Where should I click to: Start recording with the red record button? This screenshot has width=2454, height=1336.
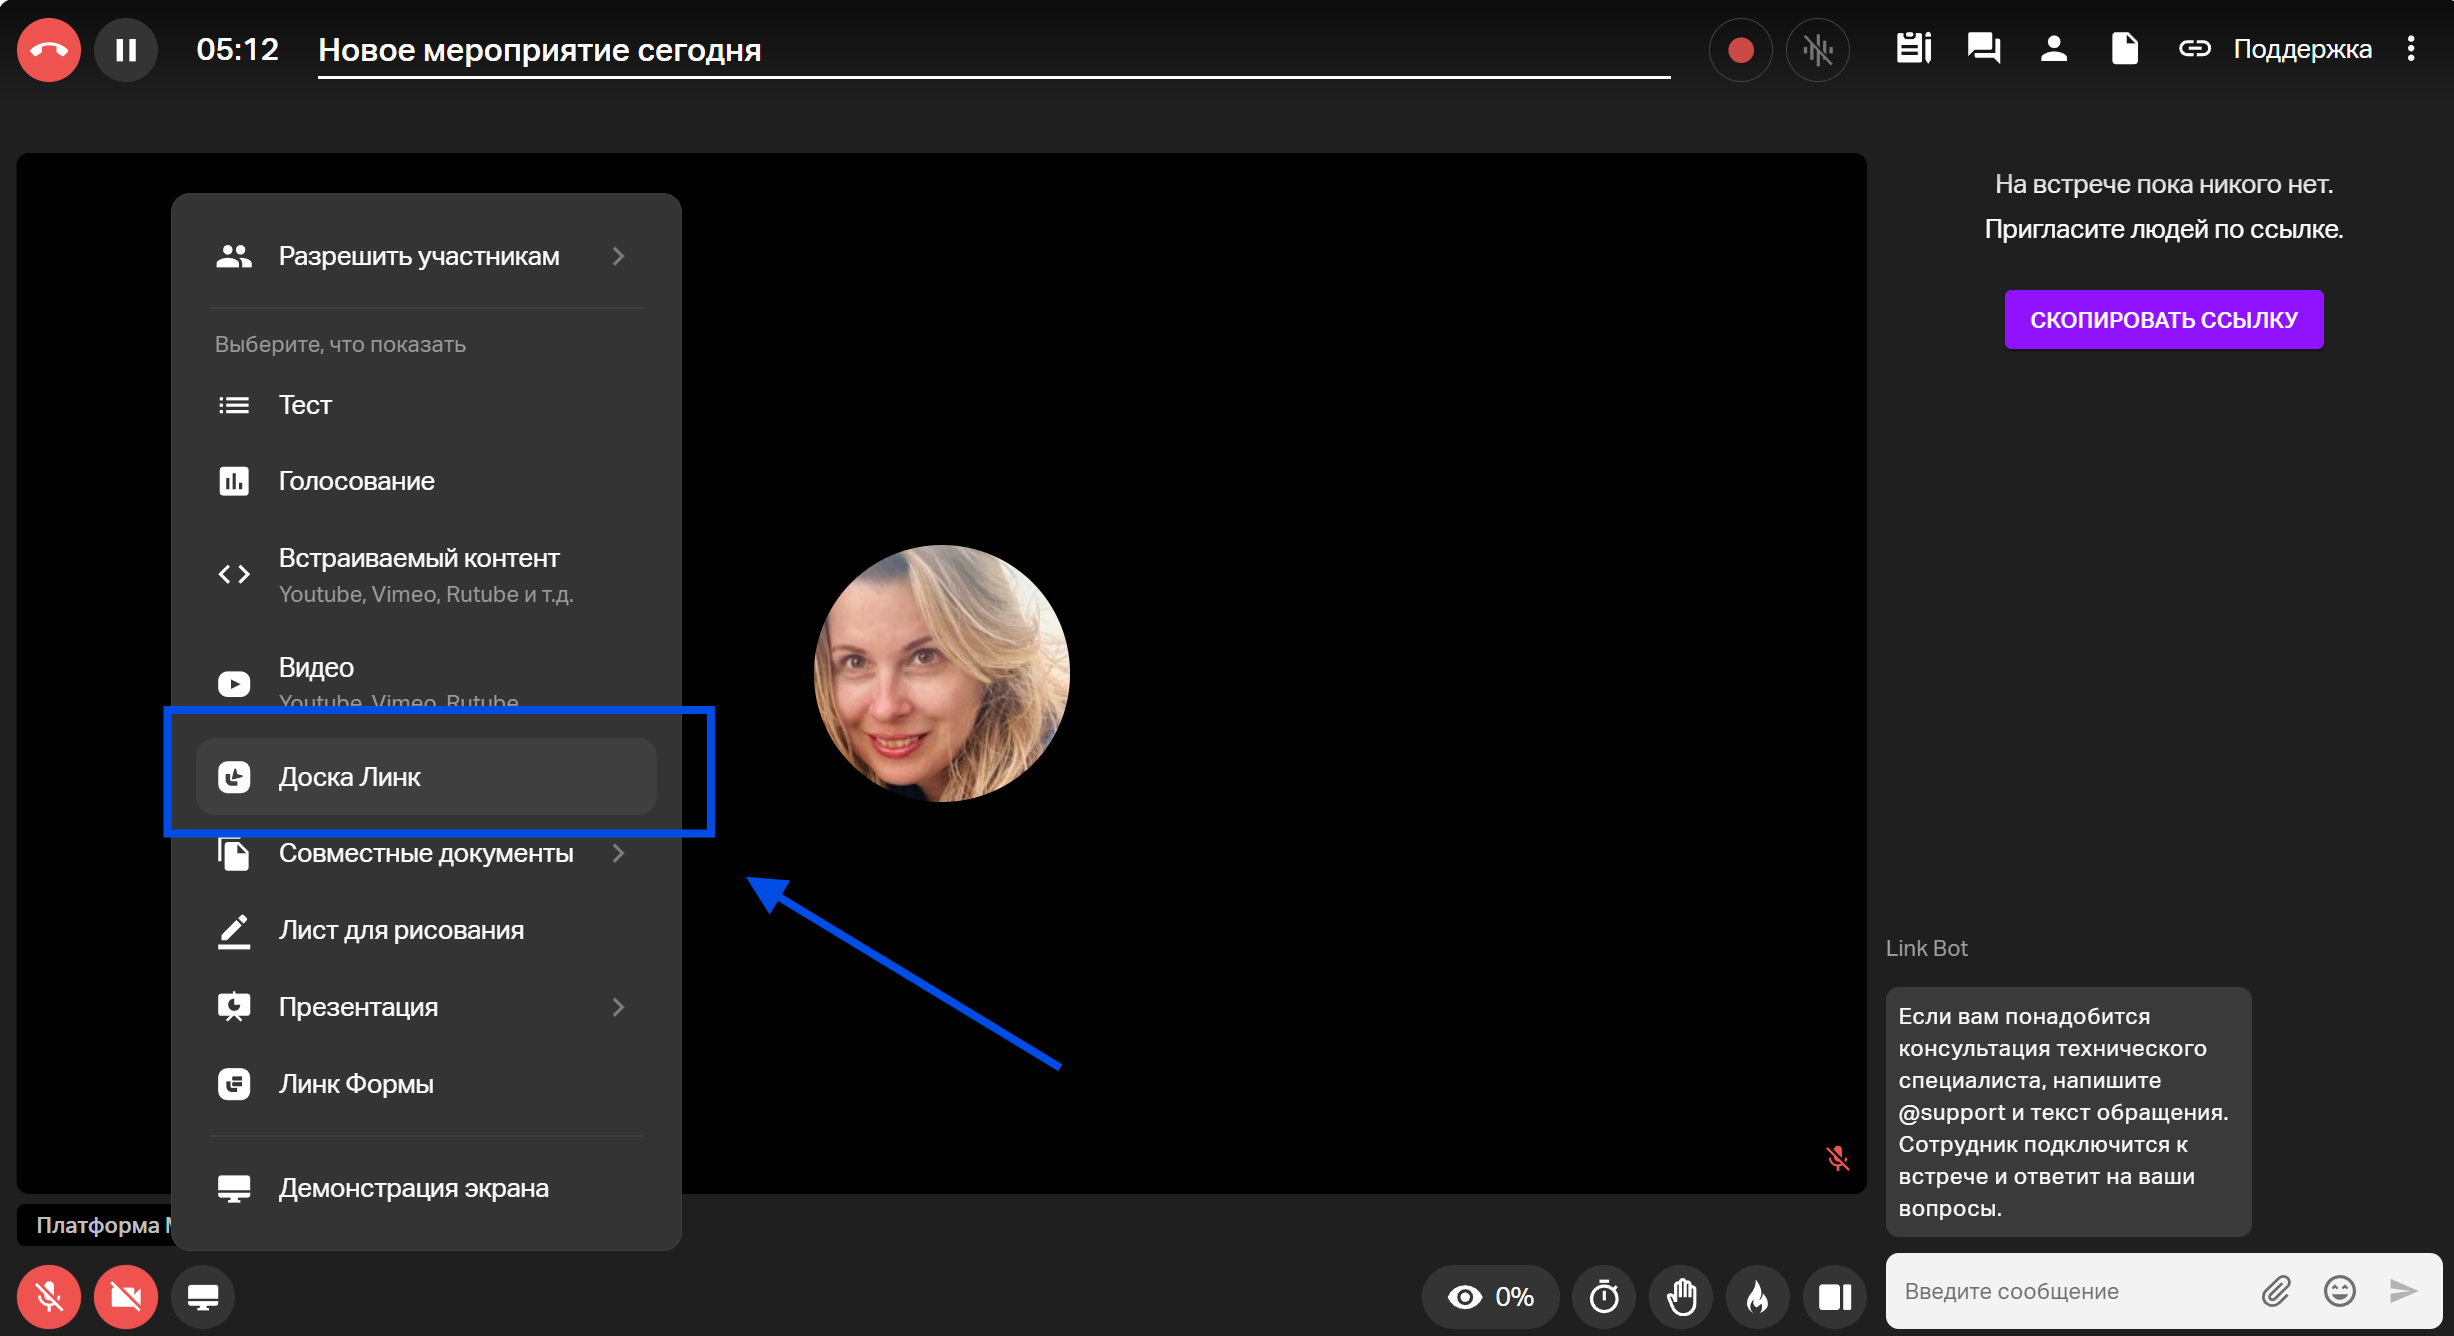[x=1740, y=50]
